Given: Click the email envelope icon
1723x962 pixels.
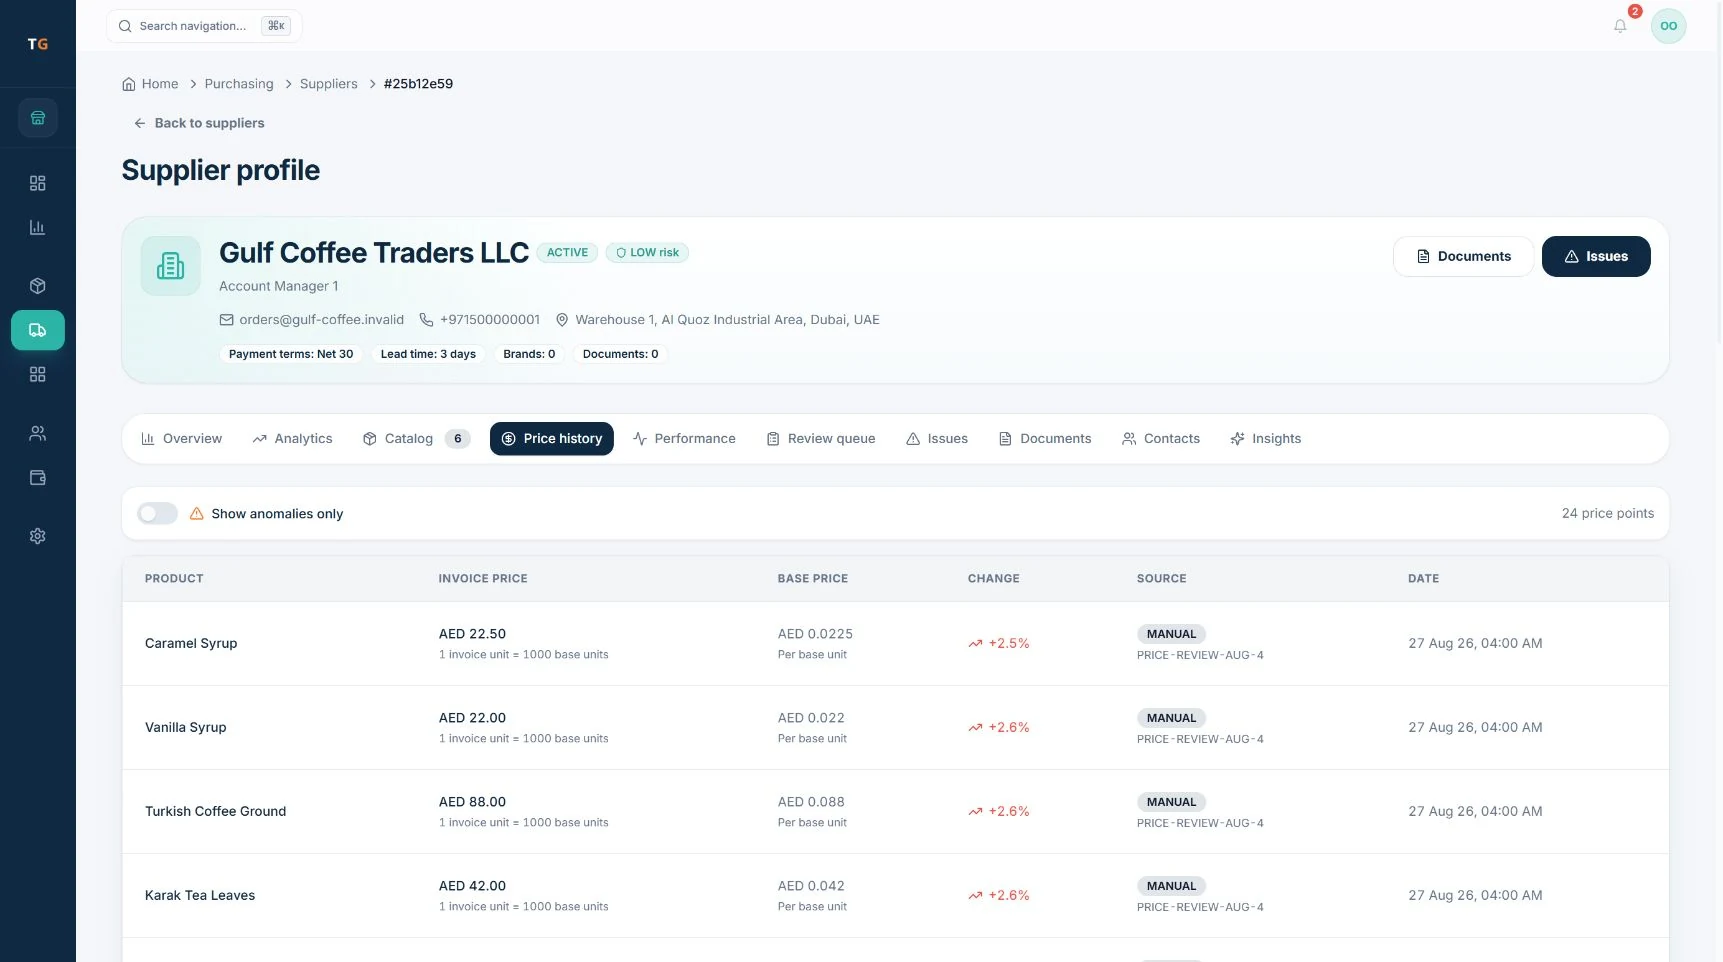Looking at the screenshot, I should coord(226,320).
